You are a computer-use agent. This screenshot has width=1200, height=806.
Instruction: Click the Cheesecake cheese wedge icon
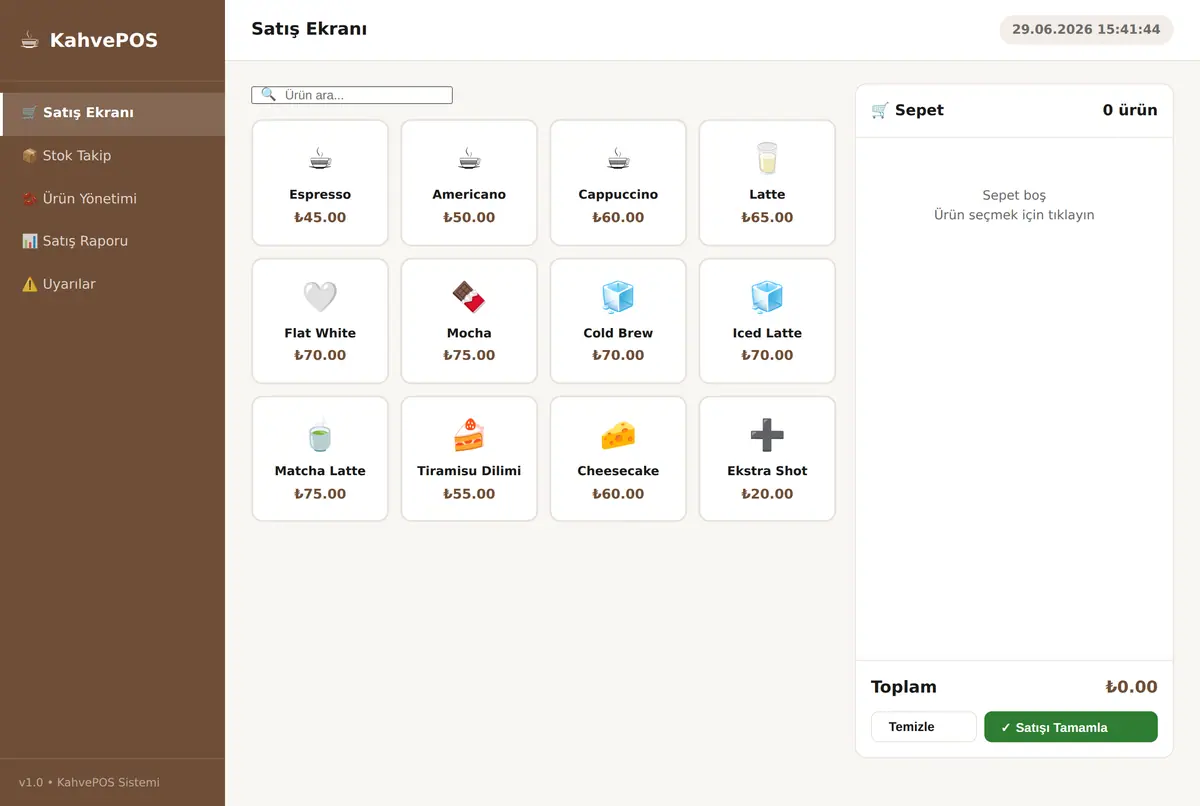click(618, 435)
